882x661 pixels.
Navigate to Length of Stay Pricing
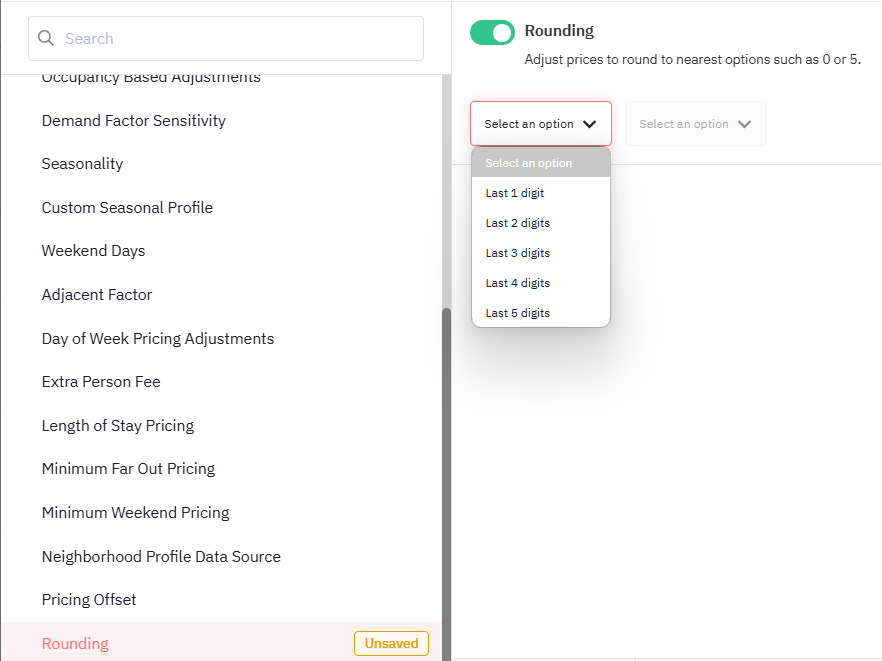click(x=118, y=426)
